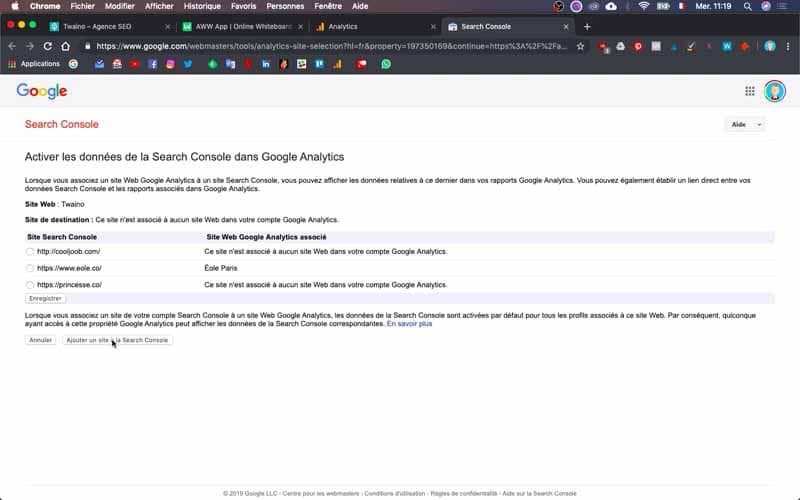Select the https://princesse.co/ radio button
This screenshot has width=800, height=500.
[30, 285]
